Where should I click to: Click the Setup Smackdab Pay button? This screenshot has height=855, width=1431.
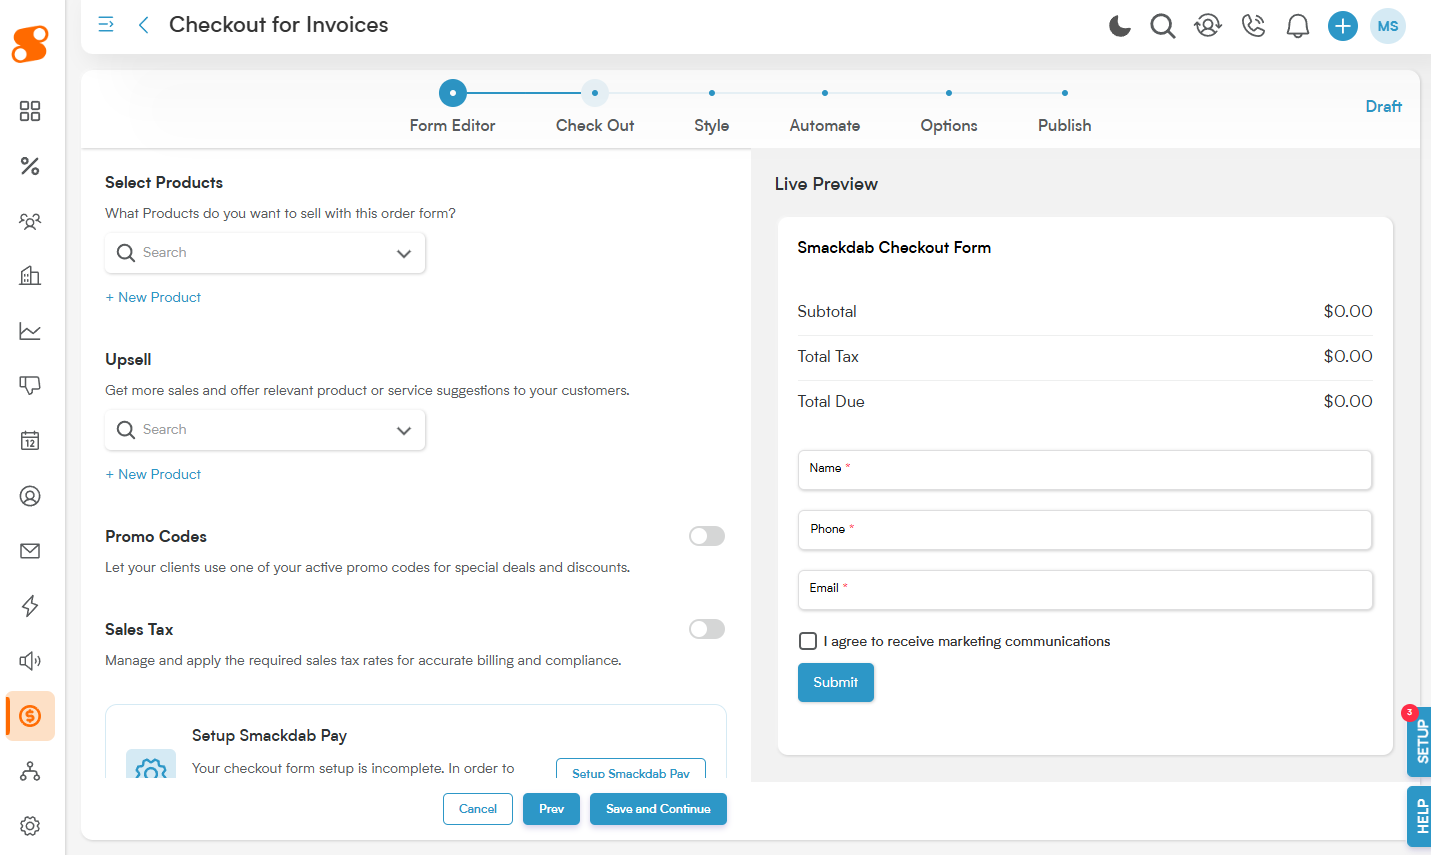tap(631, 769)
